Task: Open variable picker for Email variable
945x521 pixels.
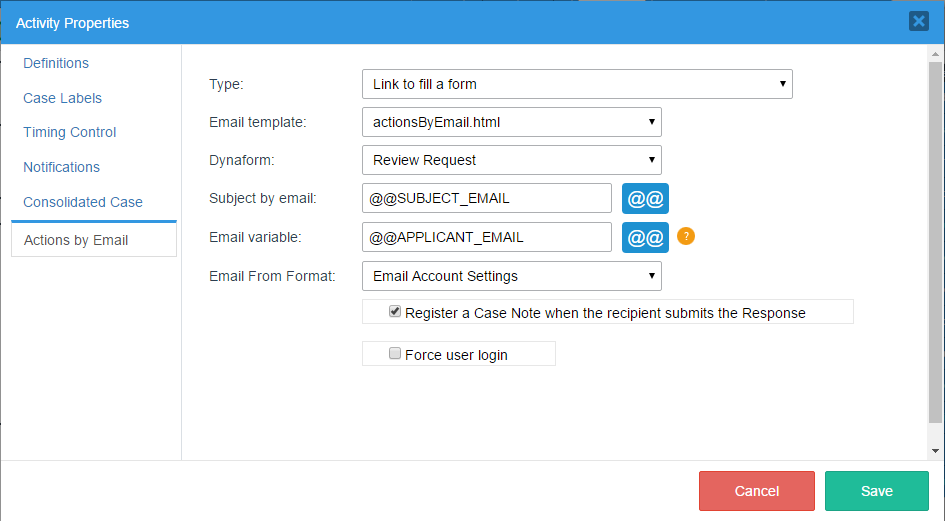Action: (x=645, y=237)
